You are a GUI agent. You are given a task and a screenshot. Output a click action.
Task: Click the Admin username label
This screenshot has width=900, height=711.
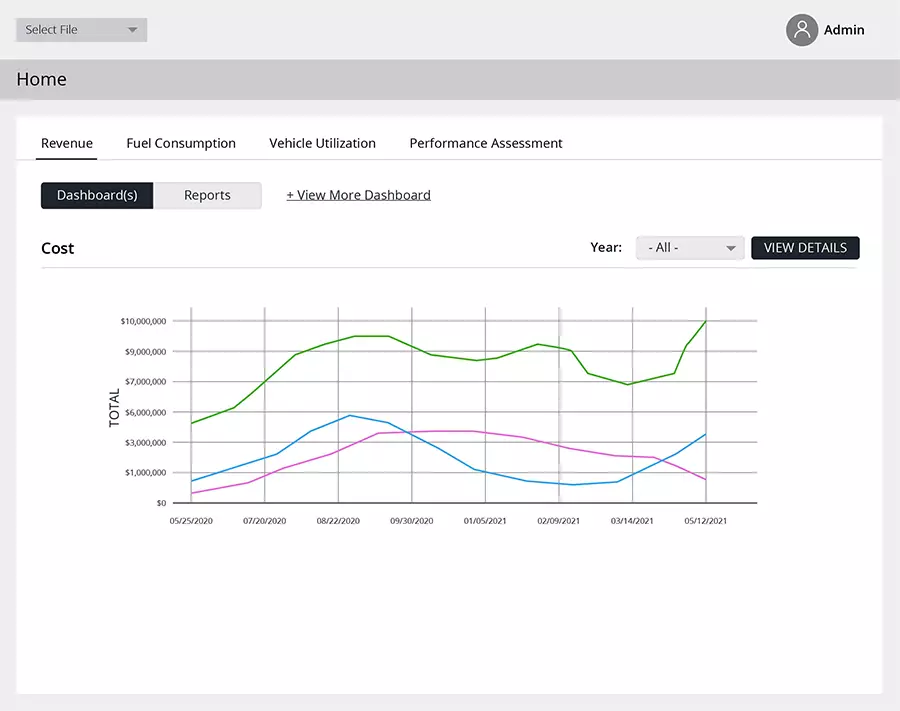click(844, 30)
